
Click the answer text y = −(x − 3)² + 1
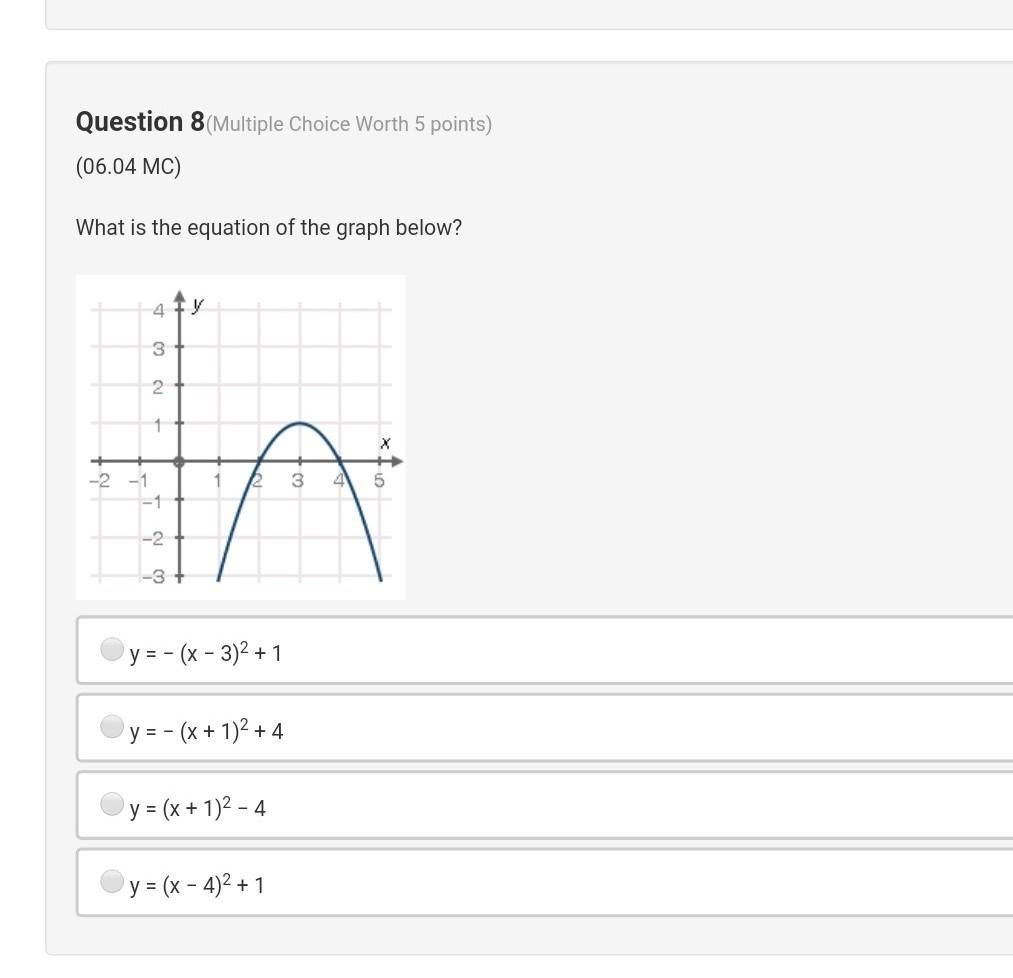tap(206, 653)
